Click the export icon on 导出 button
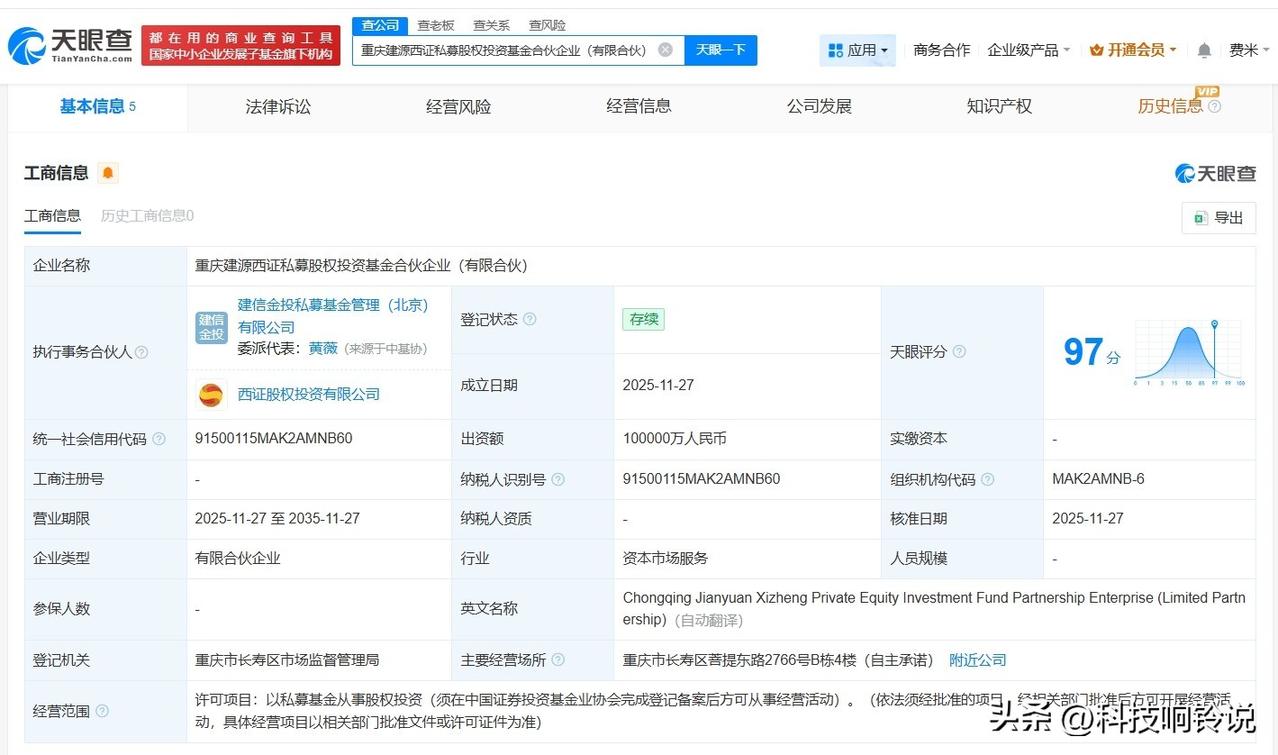Viewport: 1278px width, 755px height. tap(1200, 217)
